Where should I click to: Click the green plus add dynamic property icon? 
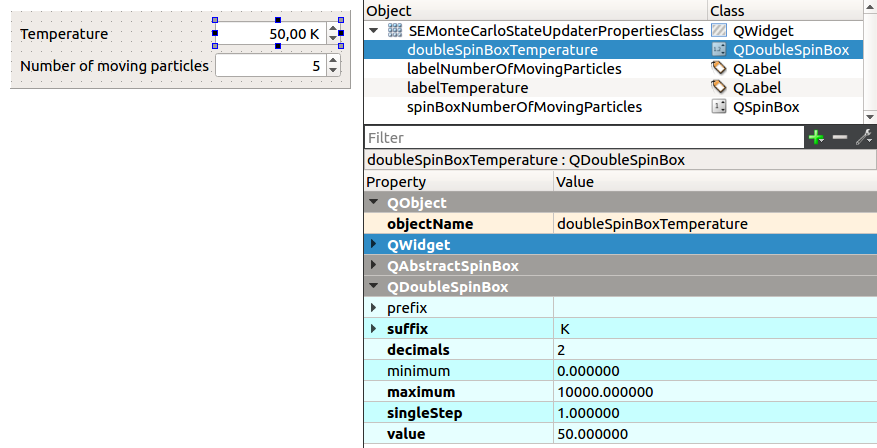click(x=817, y=138)
